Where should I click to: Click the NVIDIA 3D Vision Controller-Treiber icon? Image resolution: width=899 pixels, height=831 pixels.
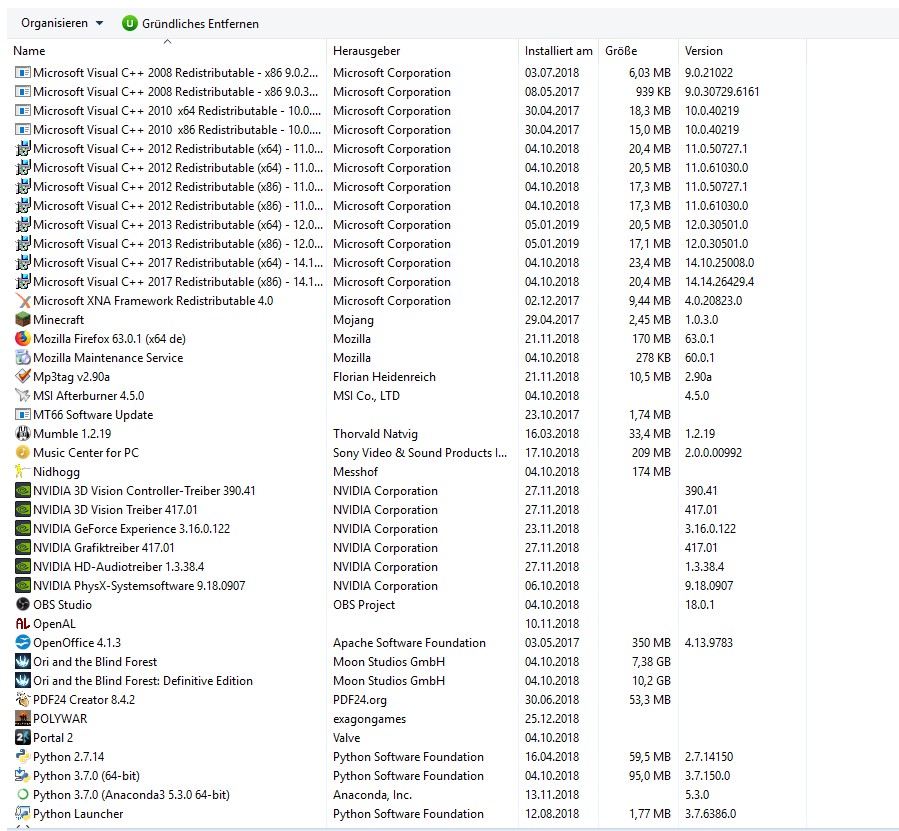22,490
